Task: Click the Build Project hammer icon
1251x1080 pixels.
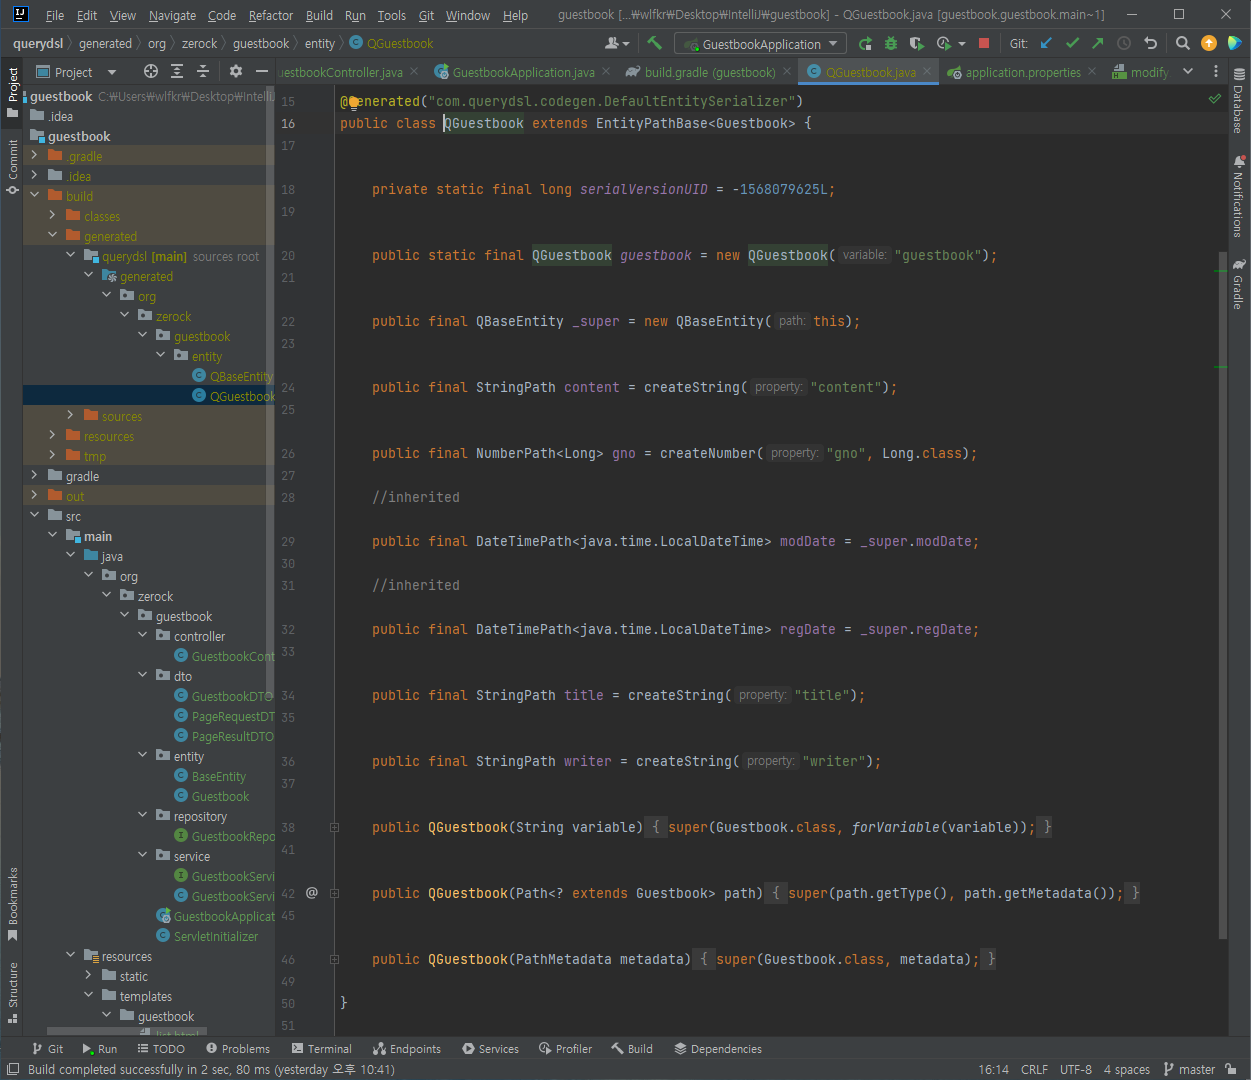Action: click(x=655, y=43)
